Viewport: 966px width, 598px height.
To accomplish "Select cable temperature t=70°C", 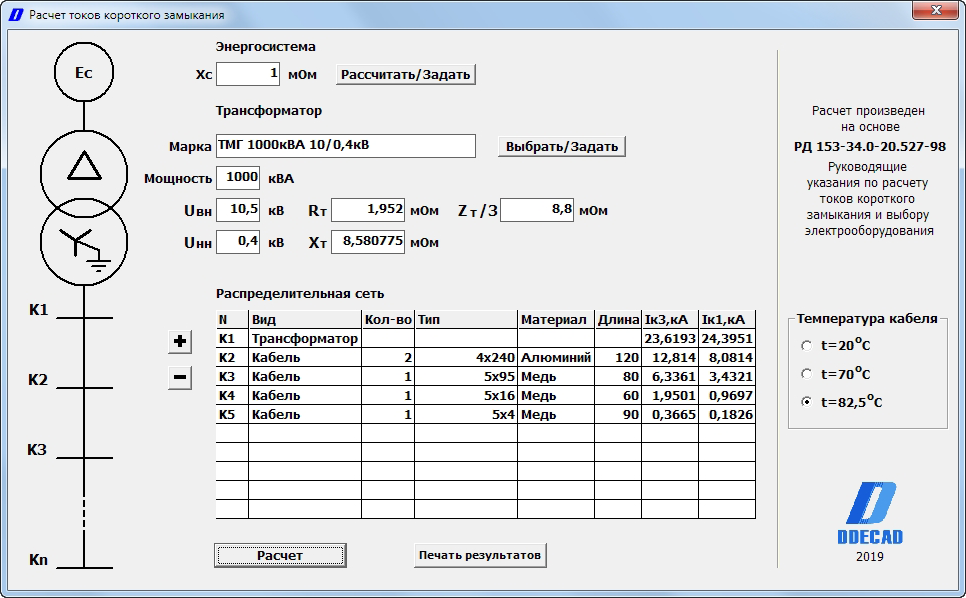I will coord(806,374).
